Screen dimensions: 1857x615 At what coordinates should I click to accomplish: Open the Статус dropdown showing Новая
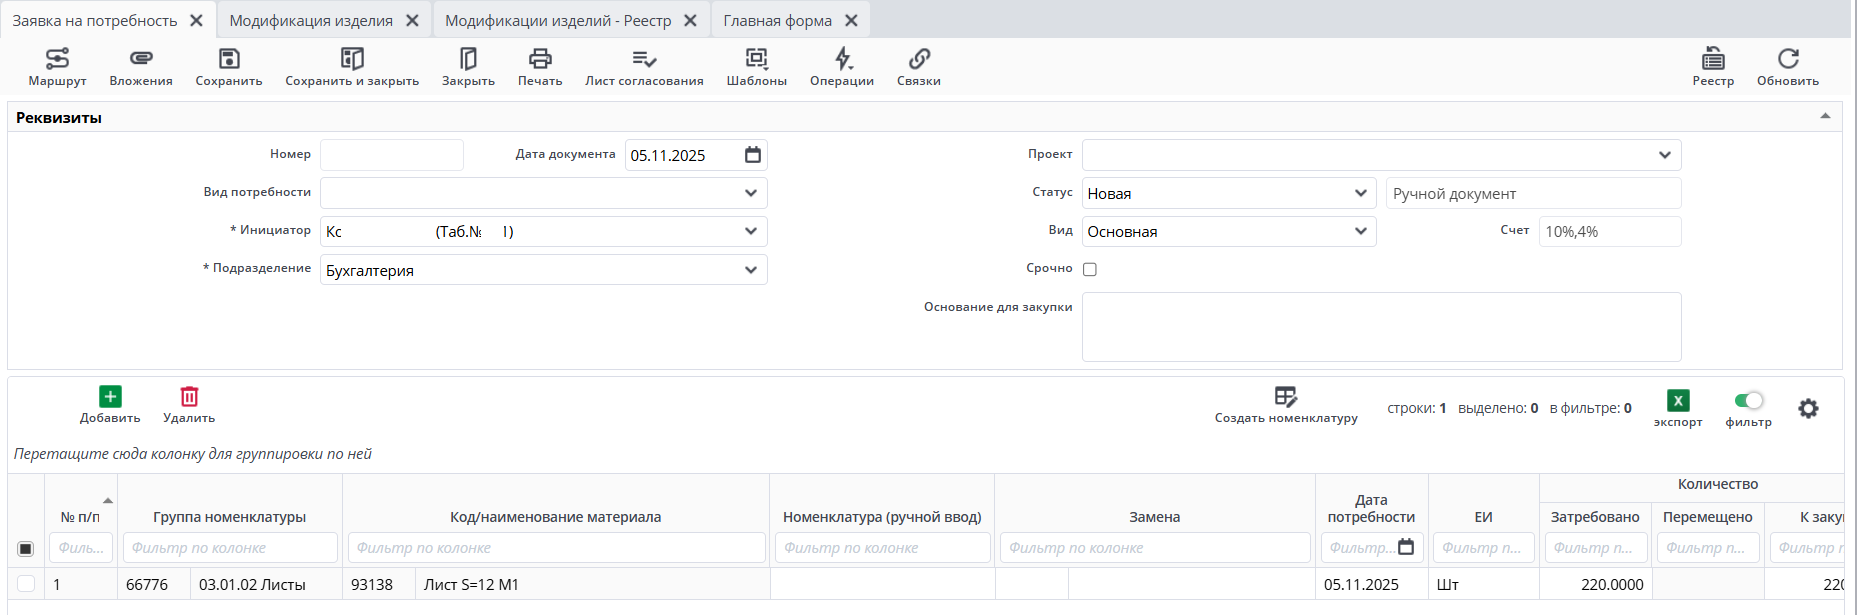click(x=1360, y=193)
